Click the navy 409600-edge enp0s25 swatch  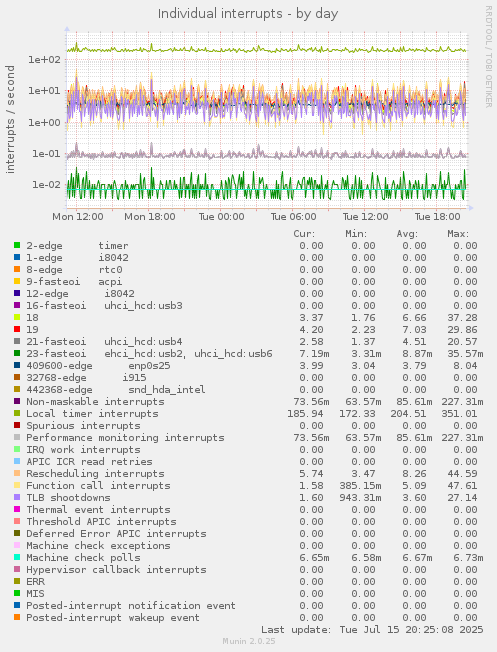(x=17, y=366)
